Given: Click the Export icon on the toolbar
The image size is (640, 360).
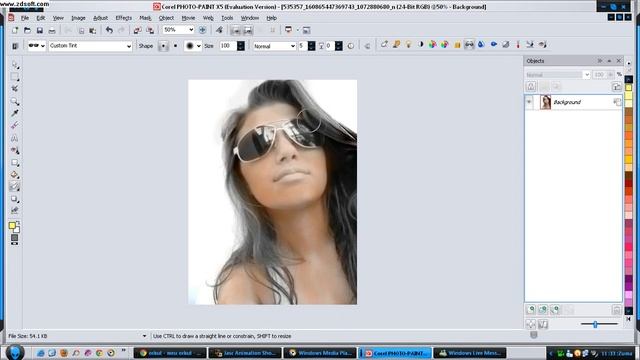Looking at the screenshot, I should coord(150,30).
